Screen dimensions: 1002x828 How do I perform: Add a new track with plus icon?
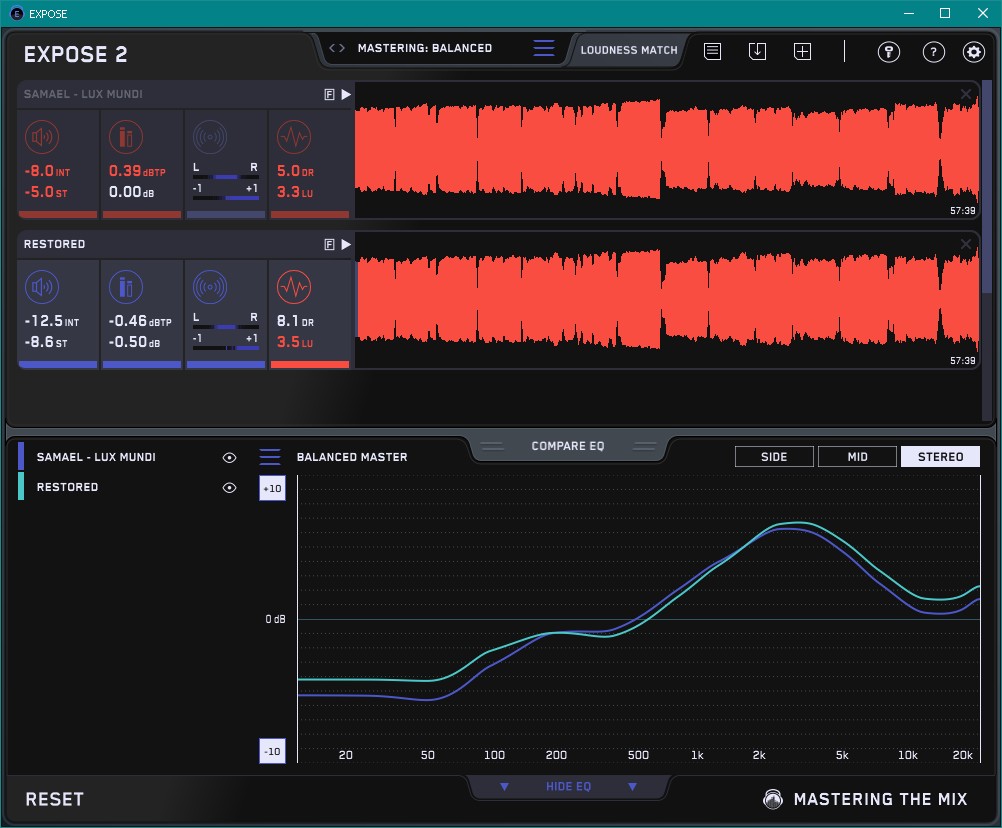tap(802, 51)
